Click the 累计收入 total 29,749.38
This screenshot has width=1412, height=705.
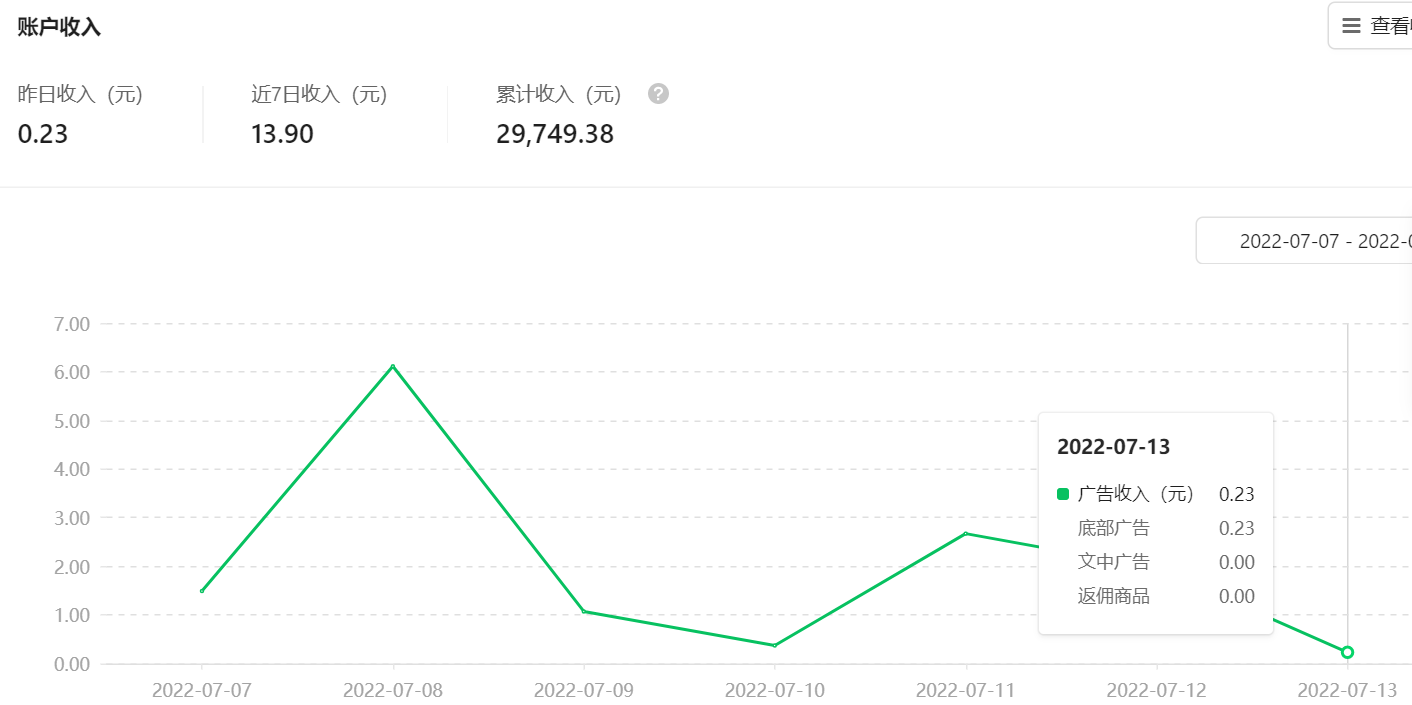point(555,134)
